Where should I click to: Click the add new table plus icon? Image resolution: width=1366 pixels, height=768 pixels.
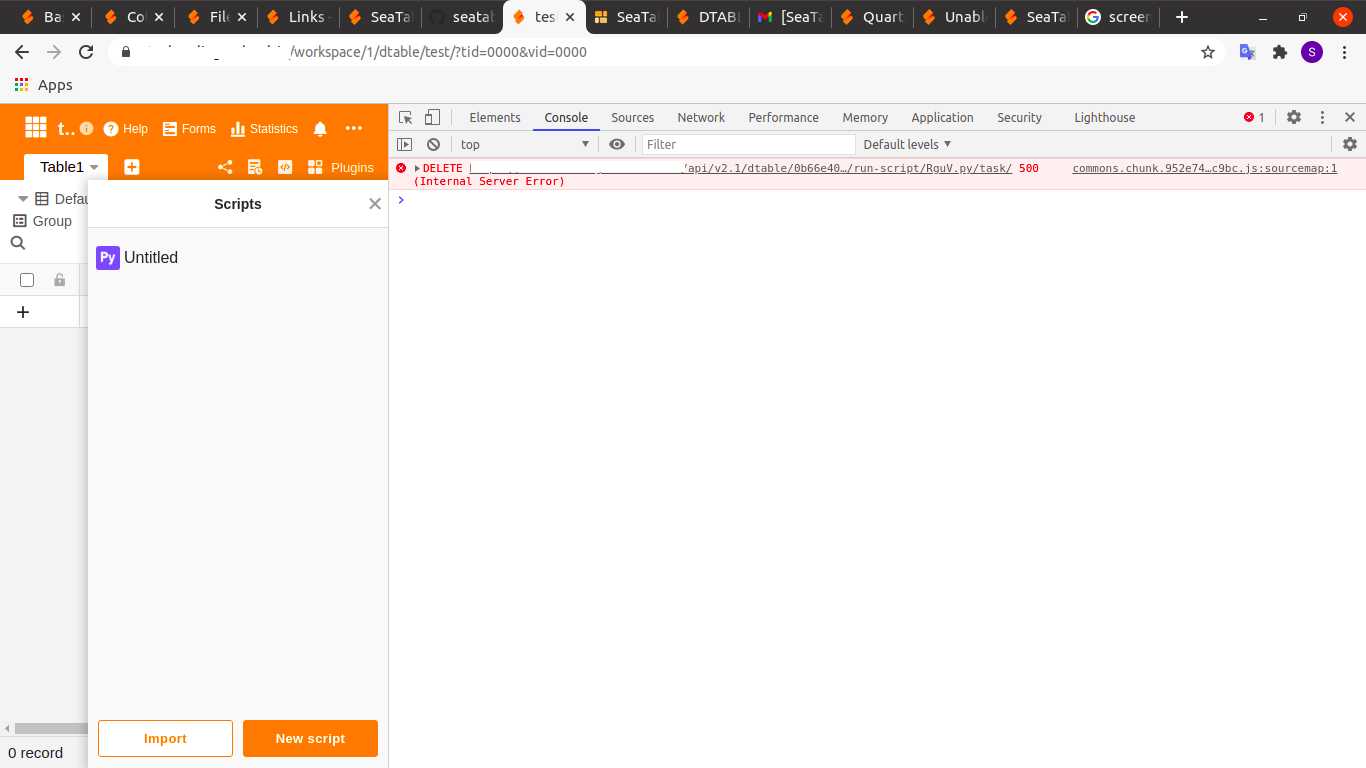click(131, 167)
